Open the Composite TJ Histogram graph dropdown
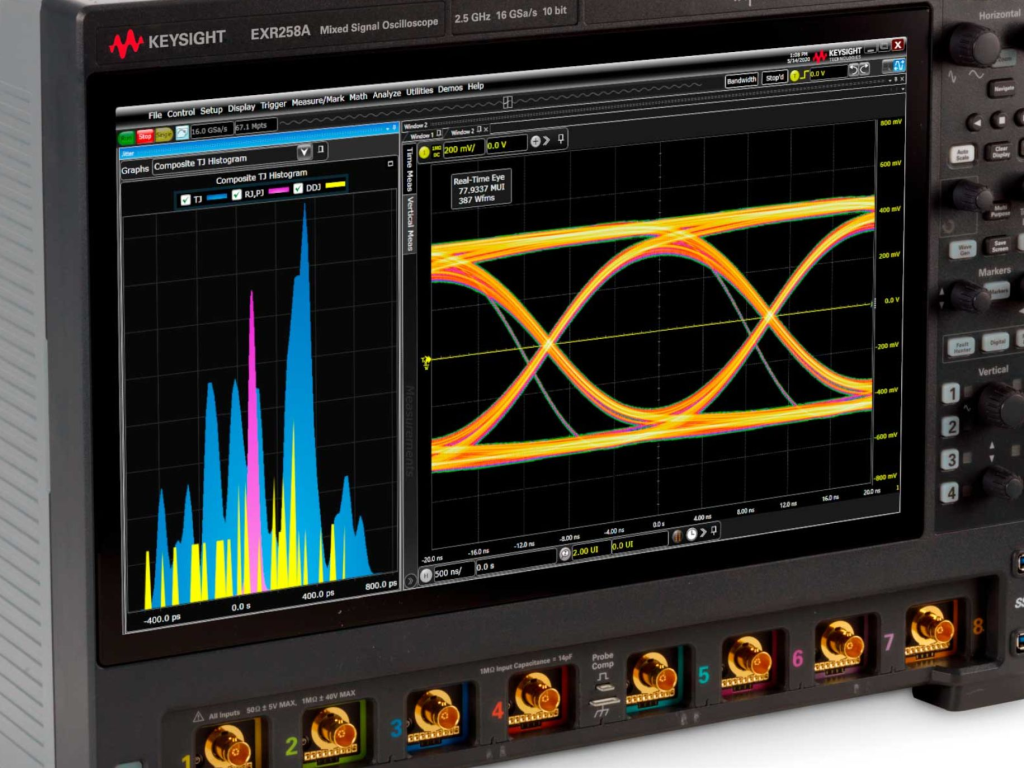Image resolution: width=1024 pixels, height=768 pixels. click(304, 153)
